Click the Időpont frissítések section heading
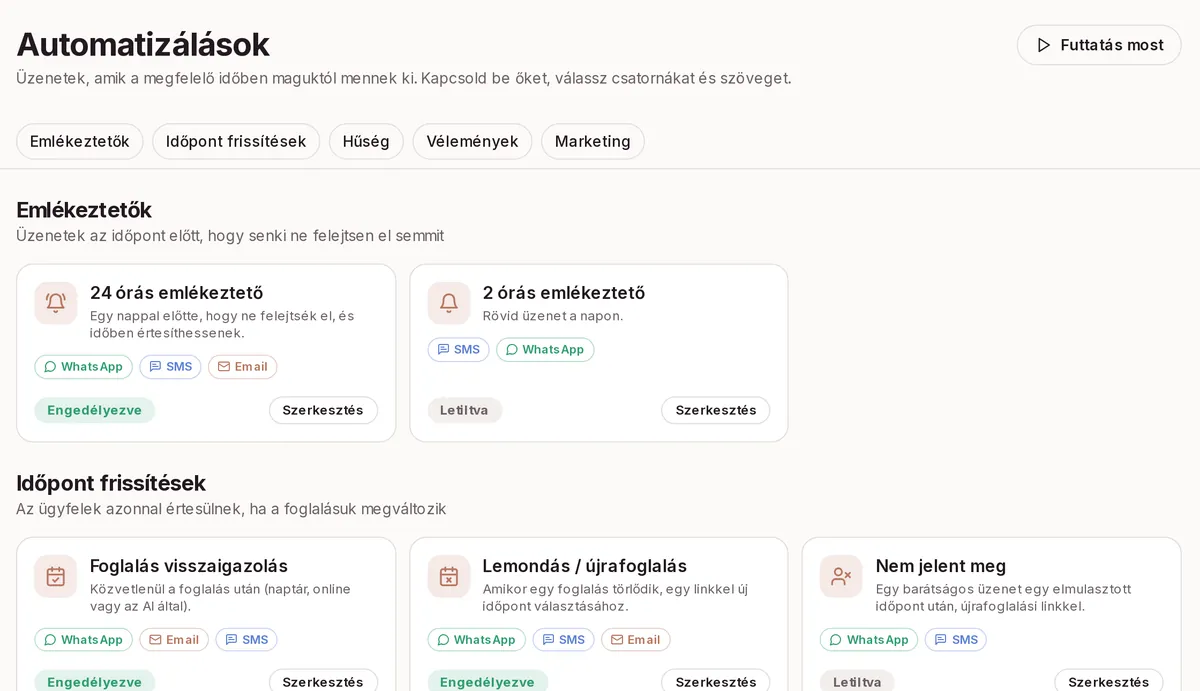 point(111,483)
